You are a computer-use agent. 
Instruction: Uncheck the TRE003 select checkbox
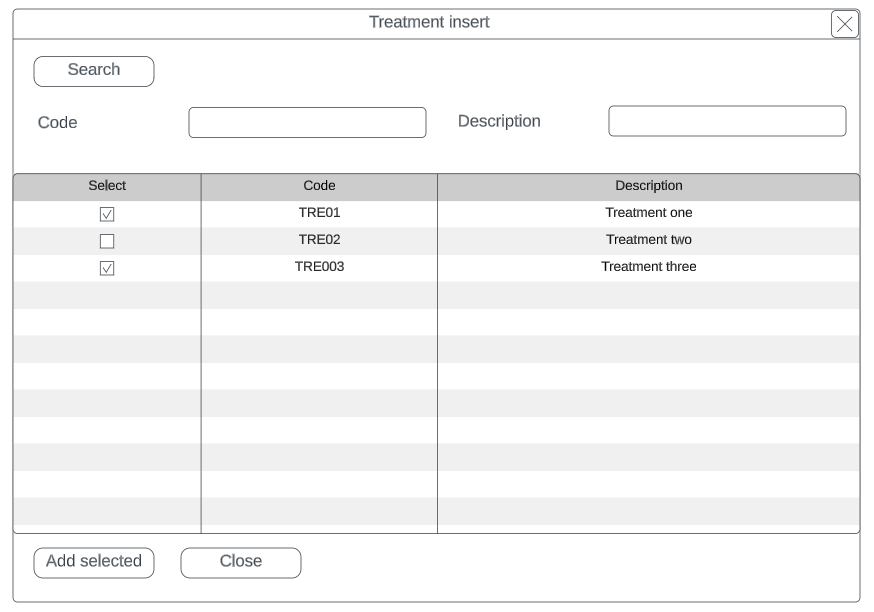pos(107,268)
